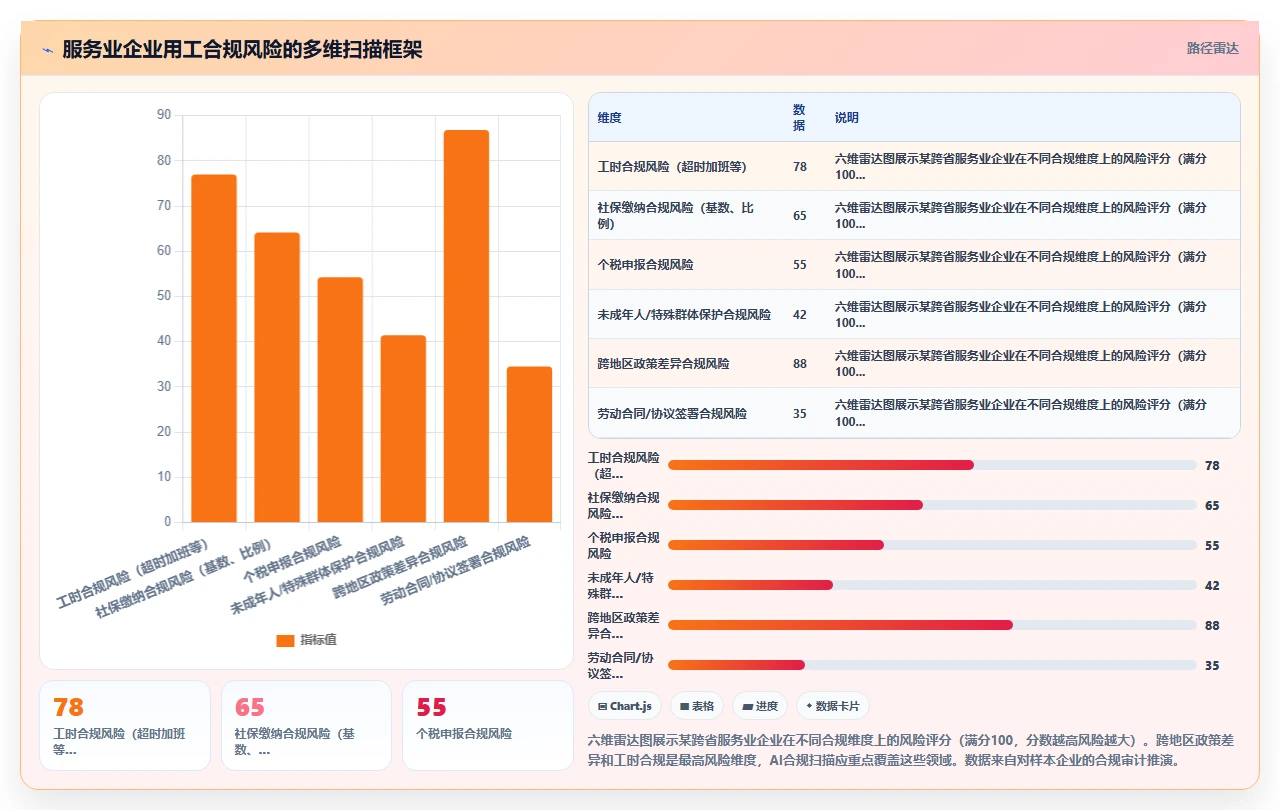
Task: Click the Chart.js tag chip
Action: tap(625, 706)
